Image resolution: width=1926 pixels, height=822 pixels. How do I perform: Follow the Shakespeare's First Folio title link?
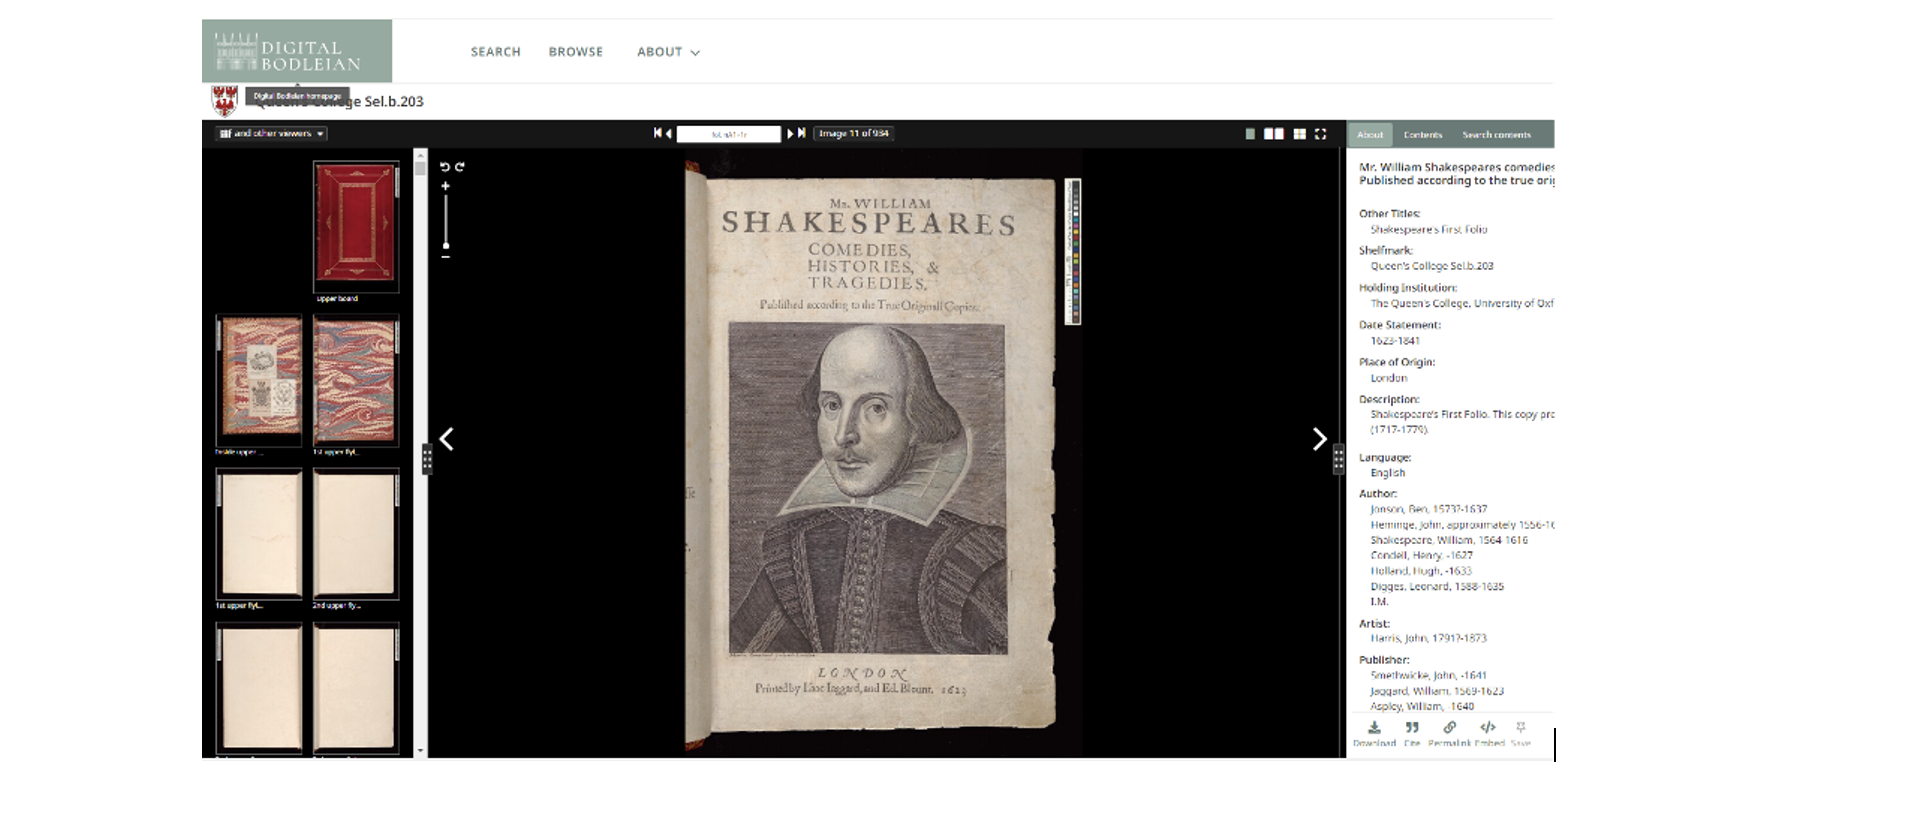(1428, 230)
